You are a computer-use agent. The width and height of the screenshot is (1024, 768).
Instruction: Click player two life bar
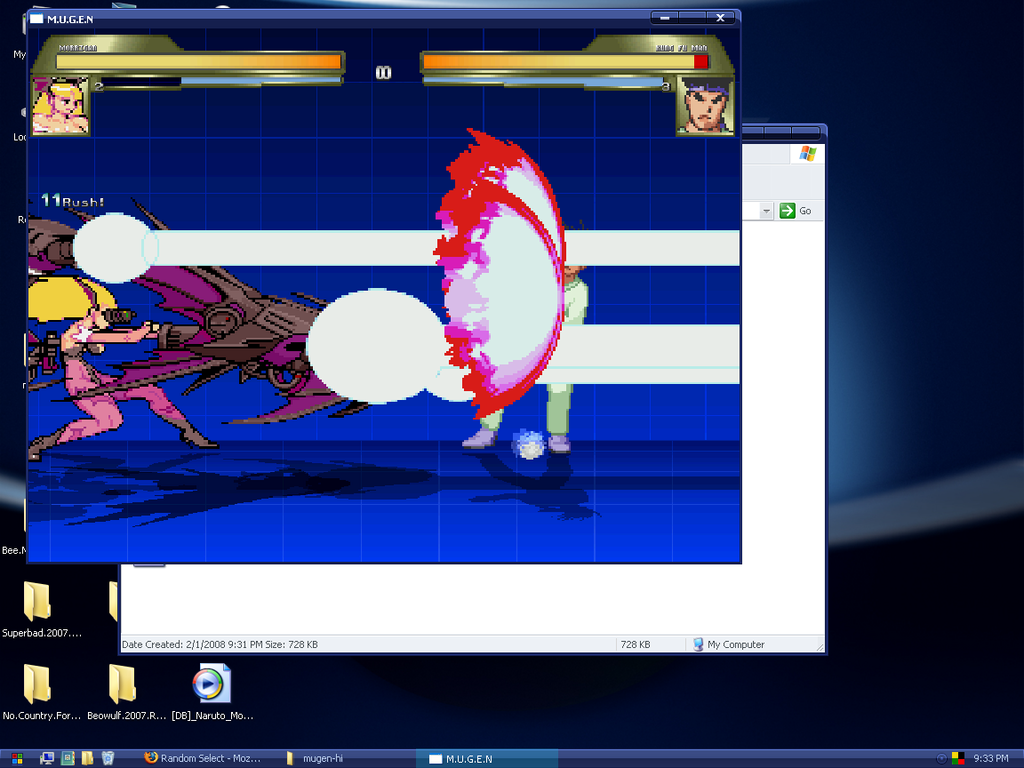coord(566,61)
